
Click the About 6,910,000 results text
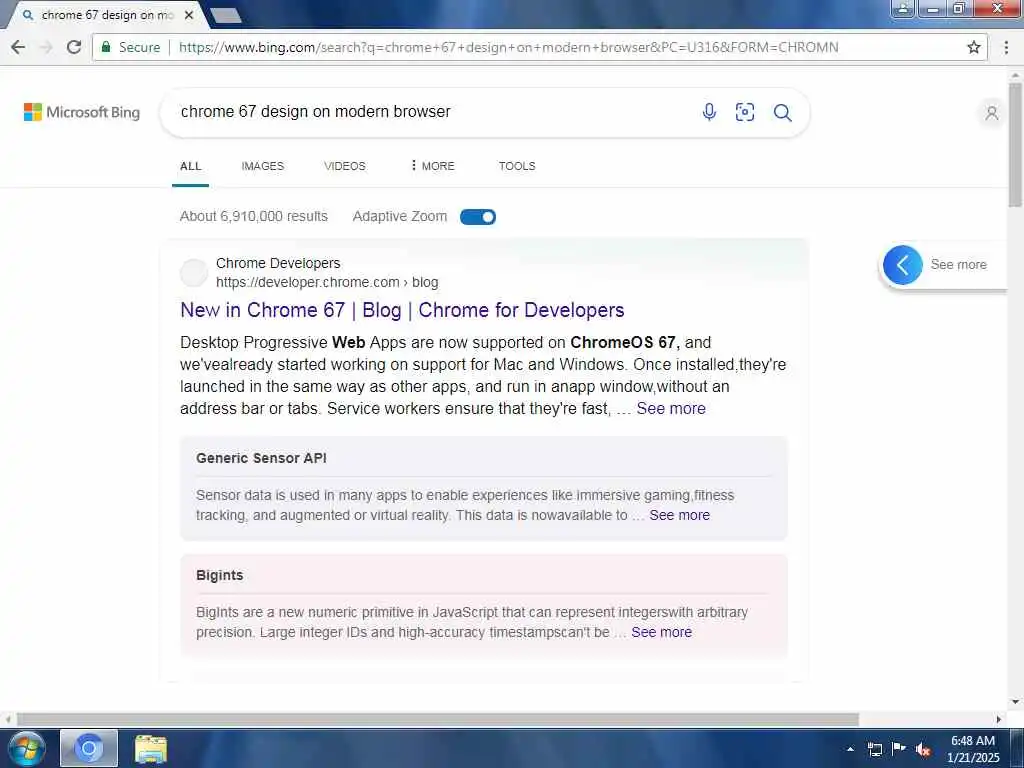coord(254,216)
